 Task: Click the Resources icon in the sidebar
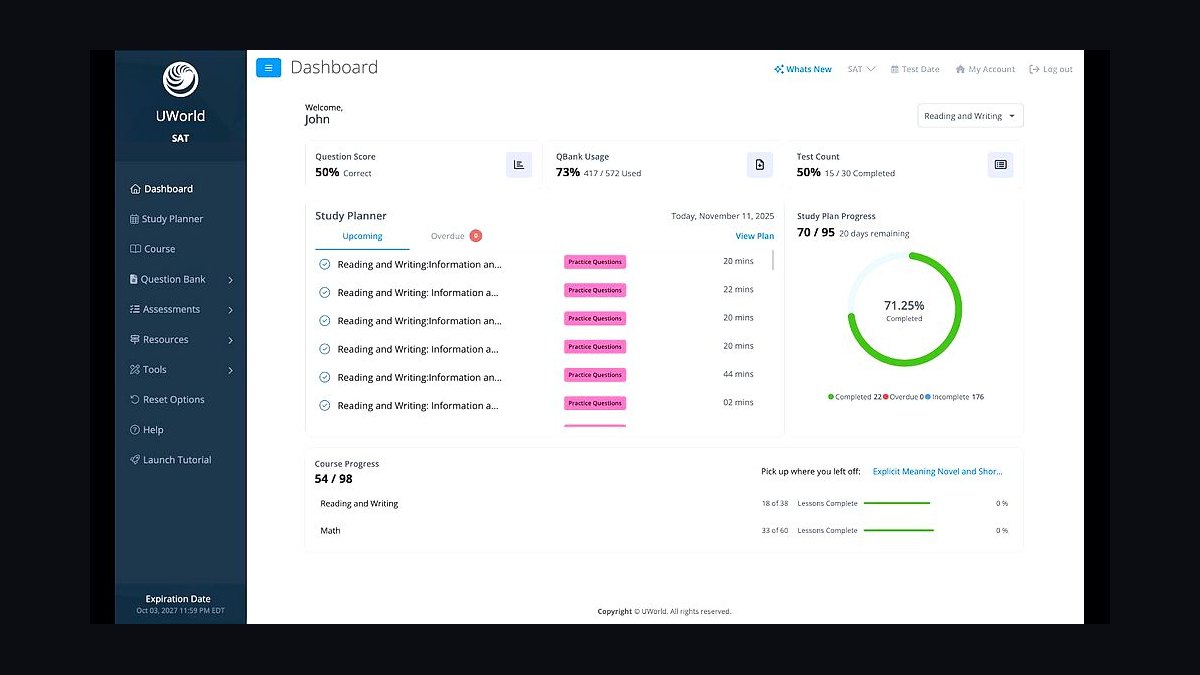(135, 339)
